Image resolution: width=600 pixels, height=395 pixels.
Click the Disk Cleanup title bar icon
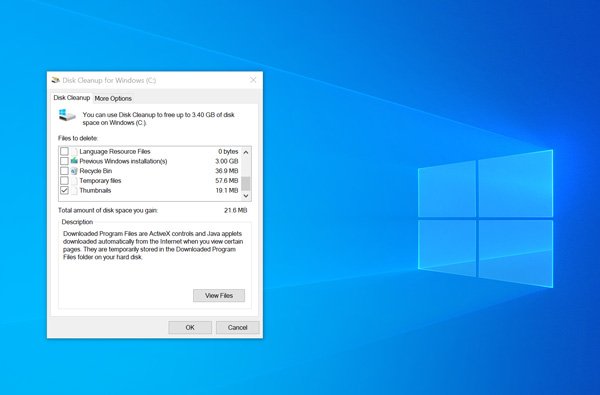56,80
